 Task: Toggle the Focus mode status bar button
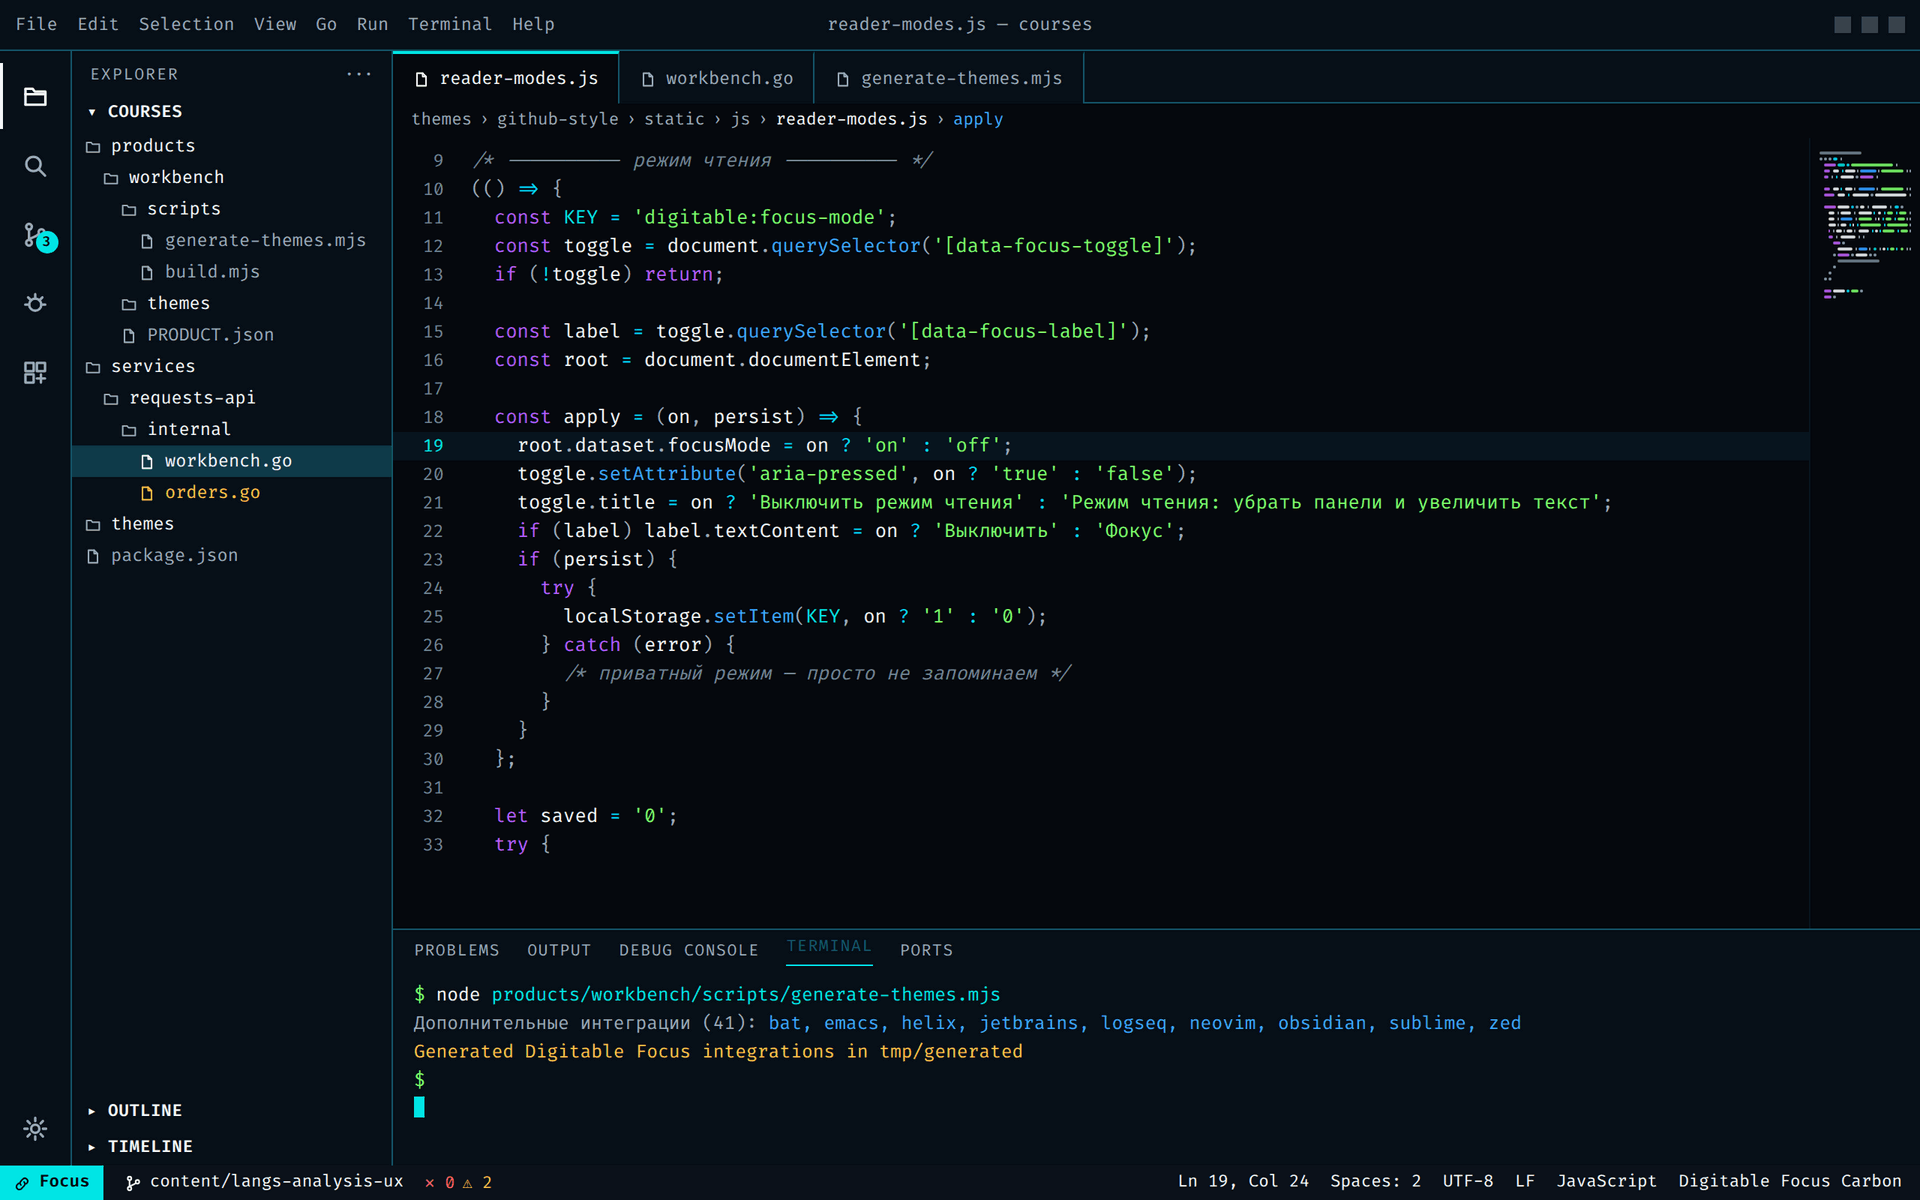pos(52,1182)
